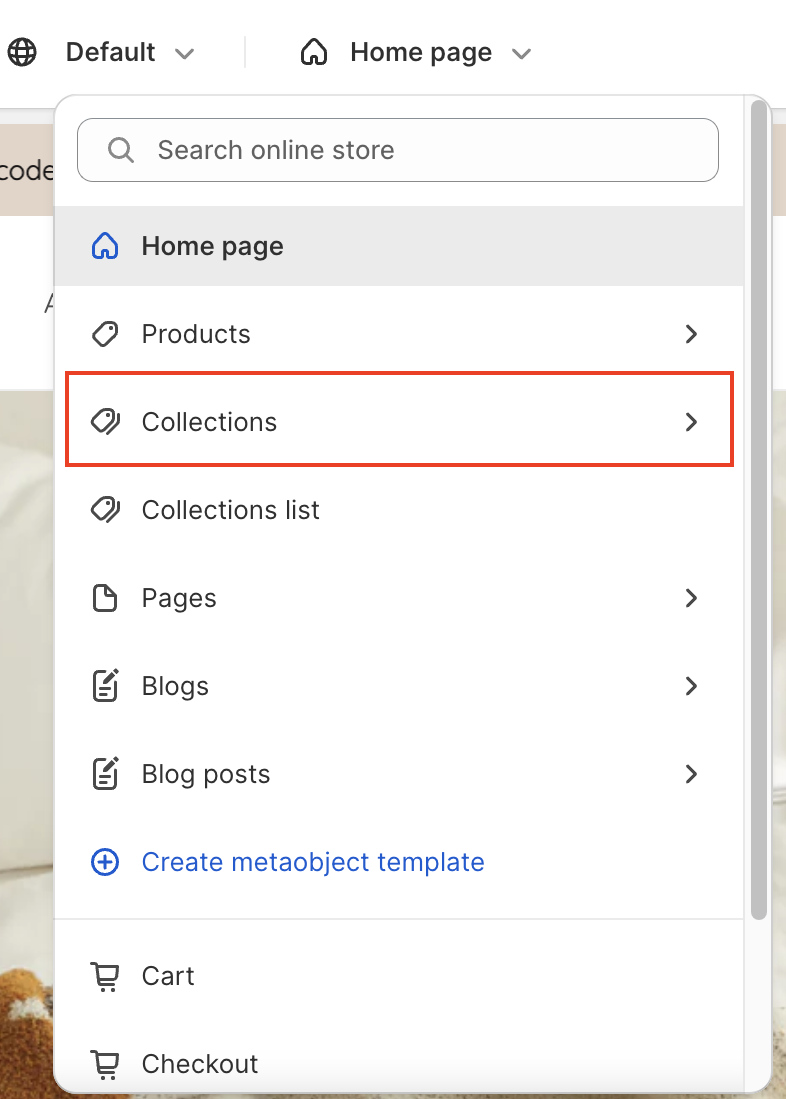Image resolution: width=786 pixels, height=1099 pixels.
Task: Expand Blogs using its chevron arrow
Action: click(x=691, y=686)
